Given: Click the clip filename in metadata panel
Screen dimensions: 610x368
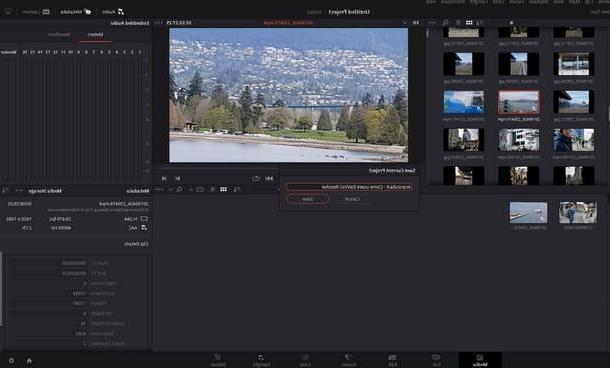Looking at the screenshot, I should tap(124, 203).
